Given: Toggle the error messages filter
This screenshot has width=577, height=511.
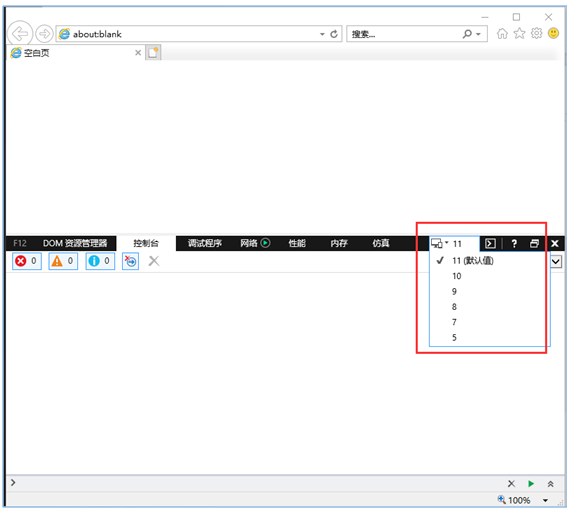Looking at the screenshot, I should (26, 261).
